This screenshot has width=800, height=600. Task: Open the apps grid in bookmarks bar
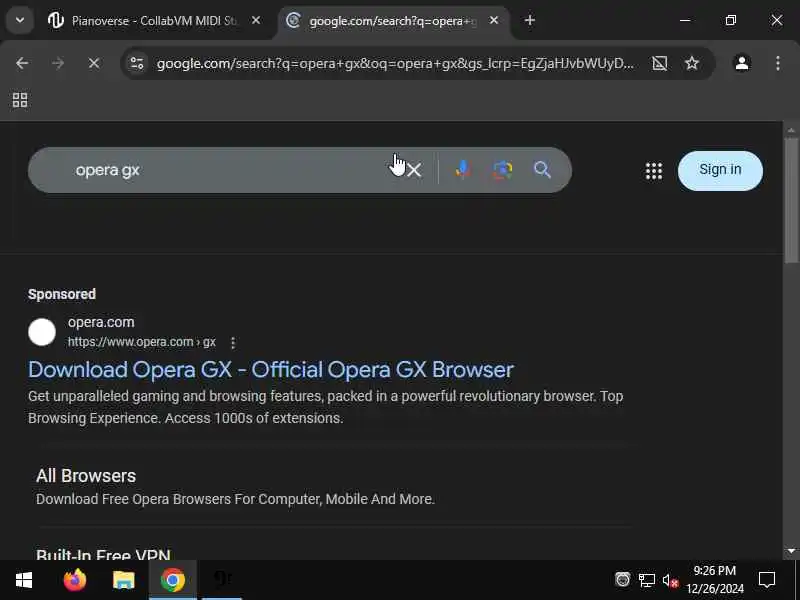pos(20,100)
